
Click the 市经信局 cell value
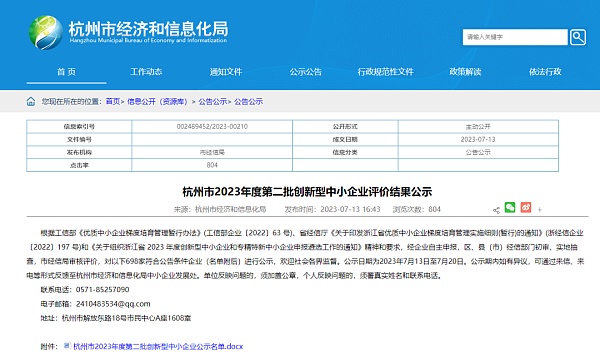coord(212,152)
